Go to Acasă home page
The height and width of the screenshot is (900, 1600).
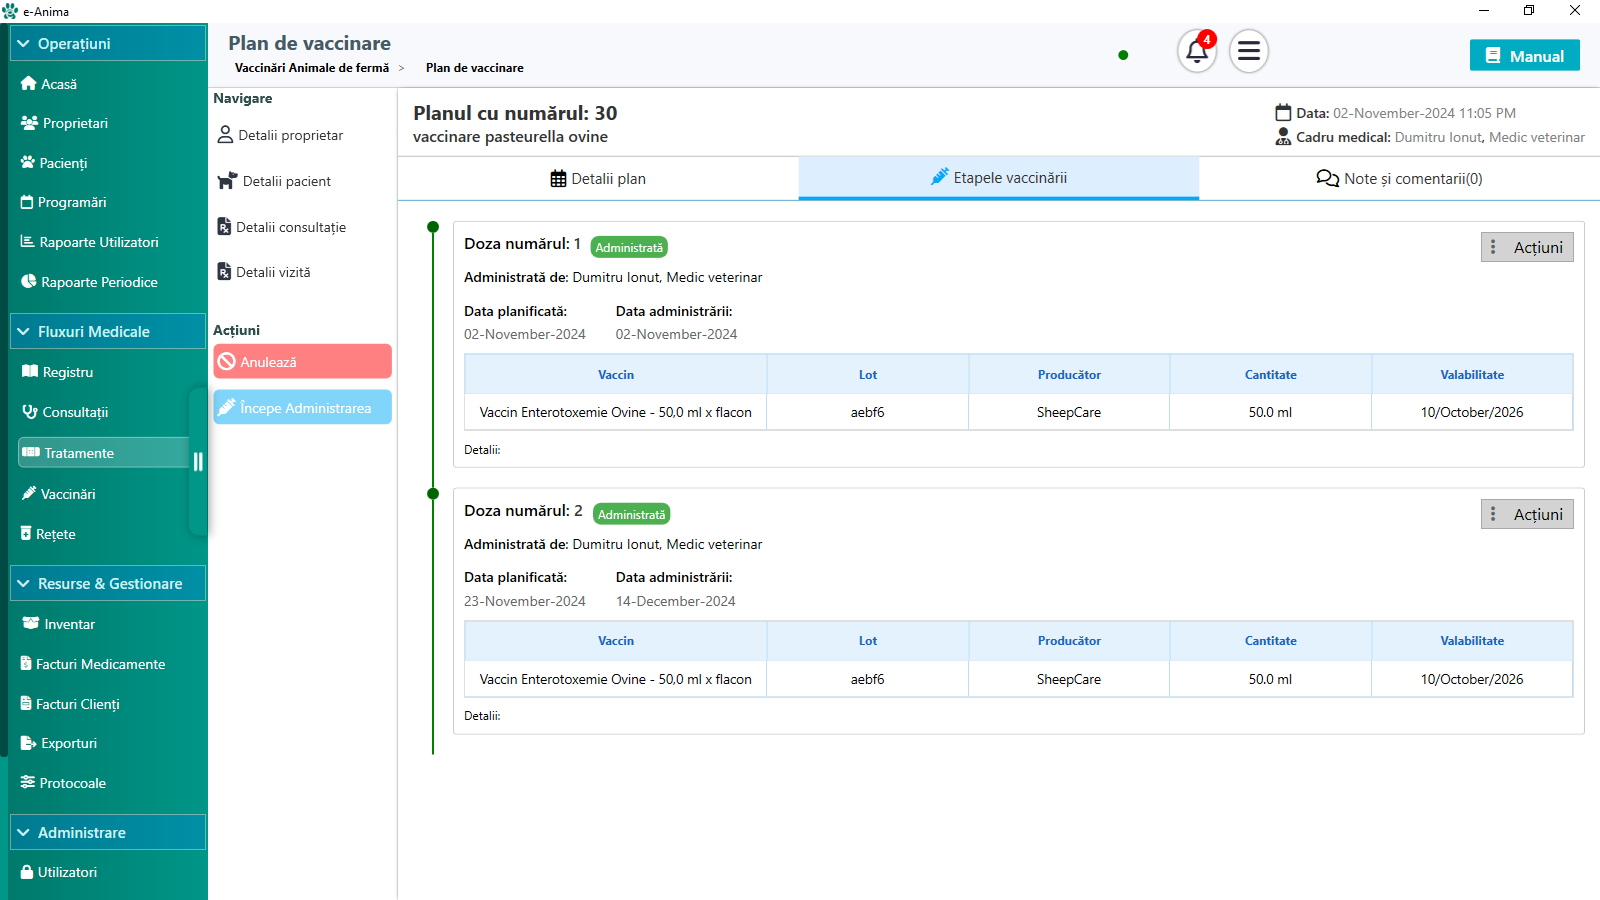pyautogui.click(x=59, y=84)
